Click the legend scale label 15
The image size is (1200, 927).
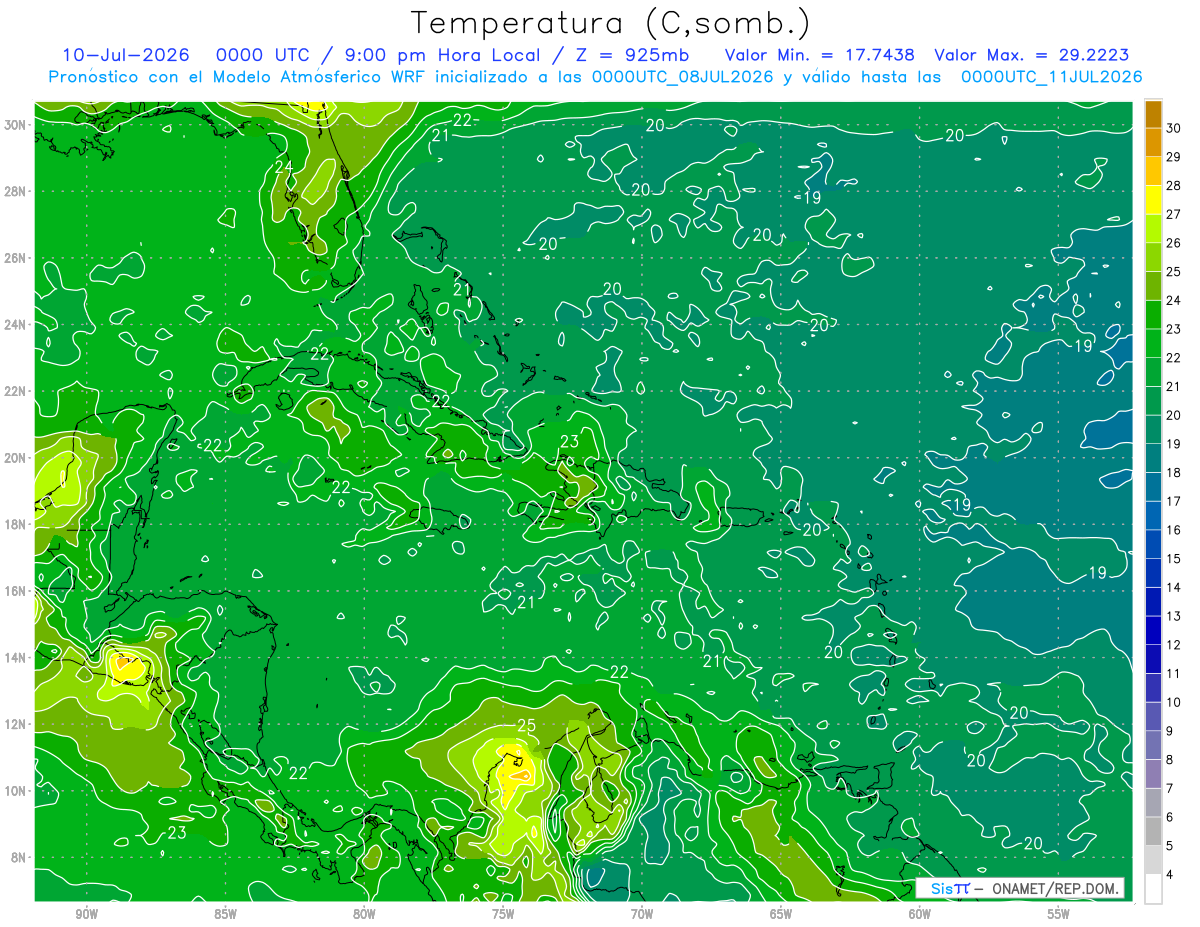(1174, 558)
